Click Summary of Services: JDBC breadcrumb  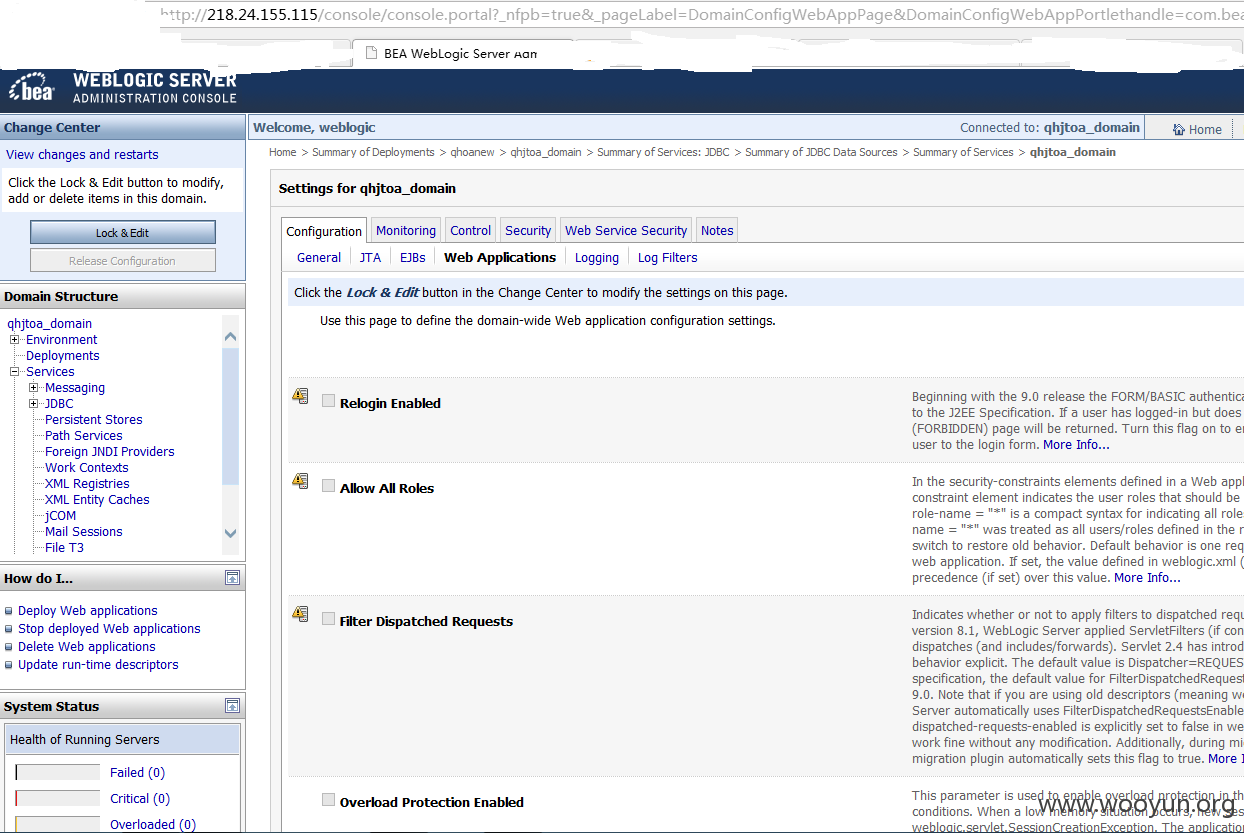663,152
